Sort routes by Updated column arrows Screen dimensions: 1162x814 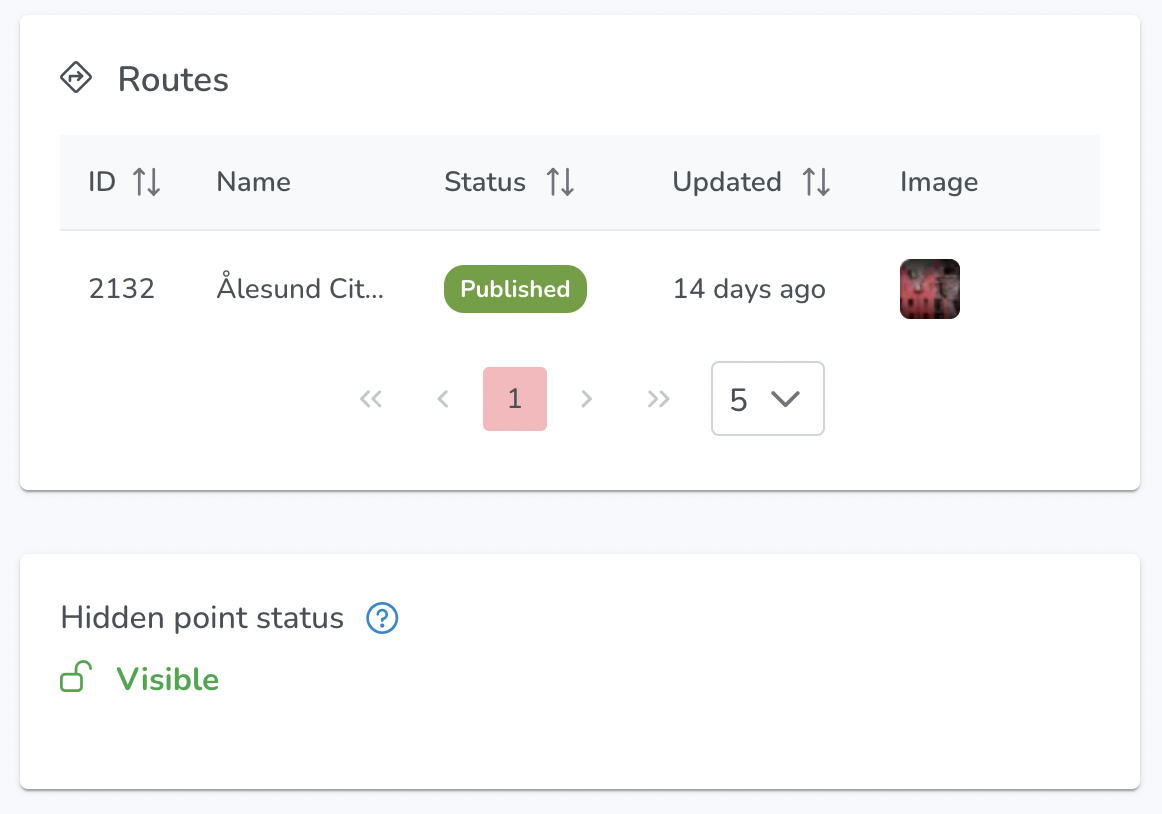coord(816,182)
